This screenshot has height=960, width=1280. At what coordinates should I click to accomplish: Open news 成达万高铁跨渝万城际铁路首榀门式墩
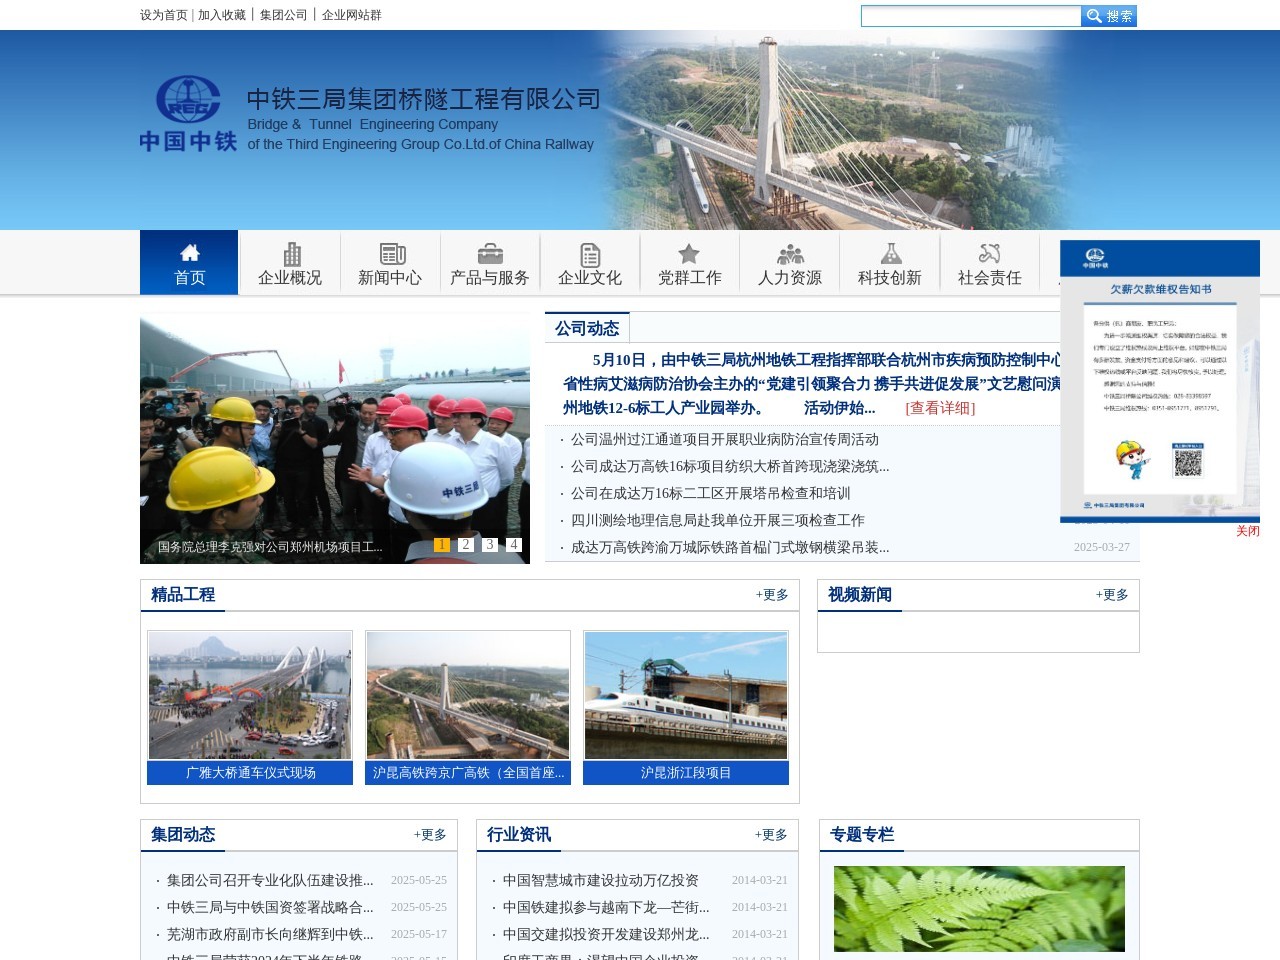[730, 547]
